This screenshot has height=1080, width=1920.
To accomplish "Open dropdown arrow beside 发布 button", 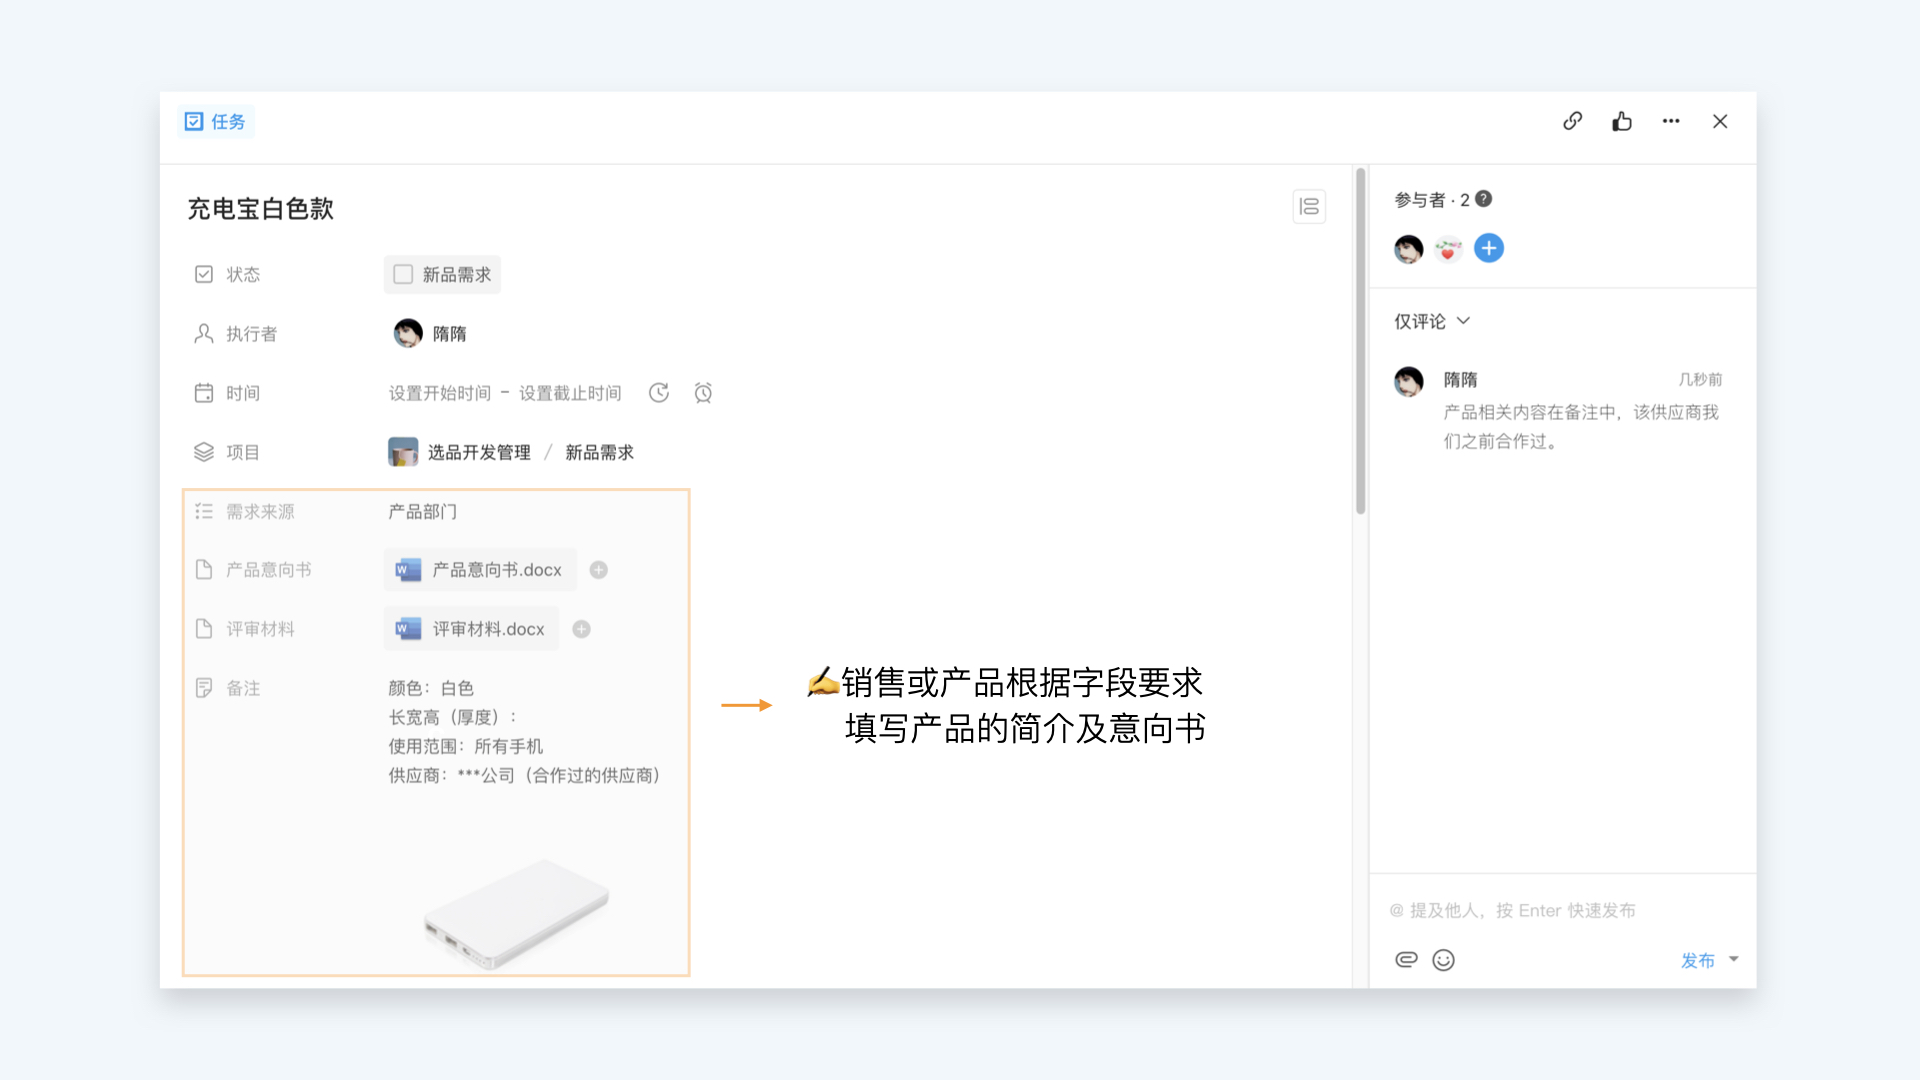I will coord(1734,959).
